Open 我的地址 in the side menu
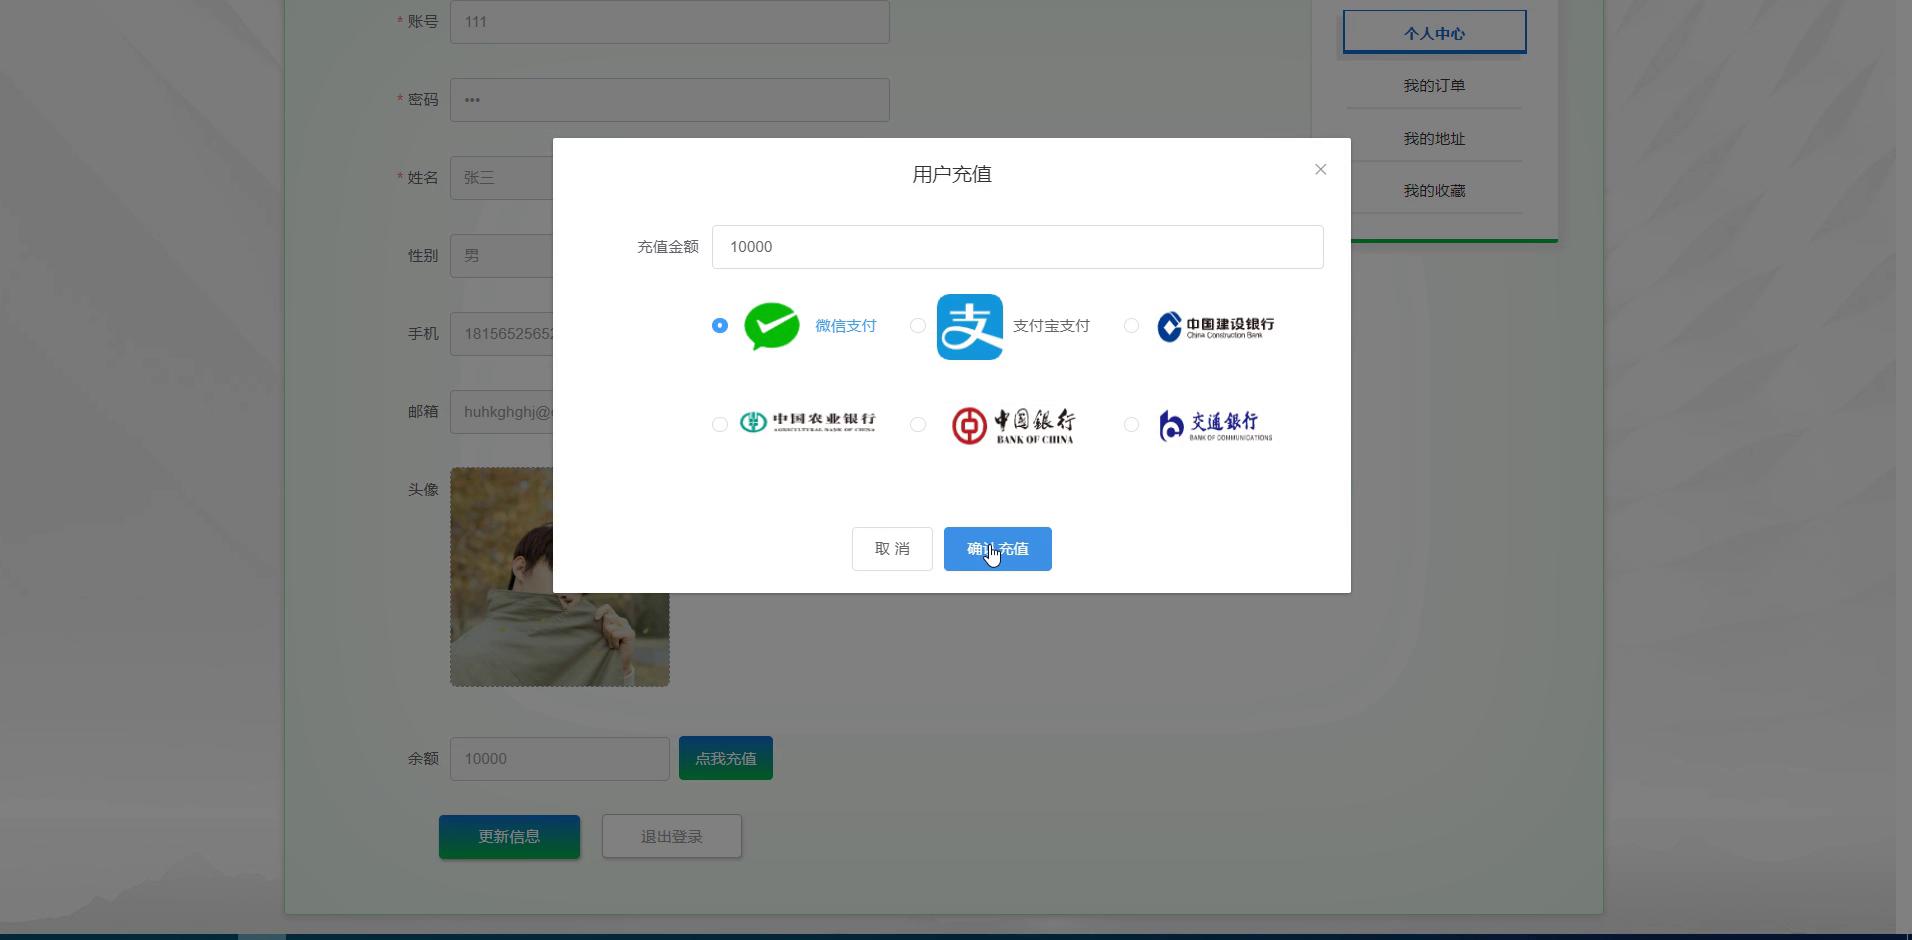 tap(1434, 139)
